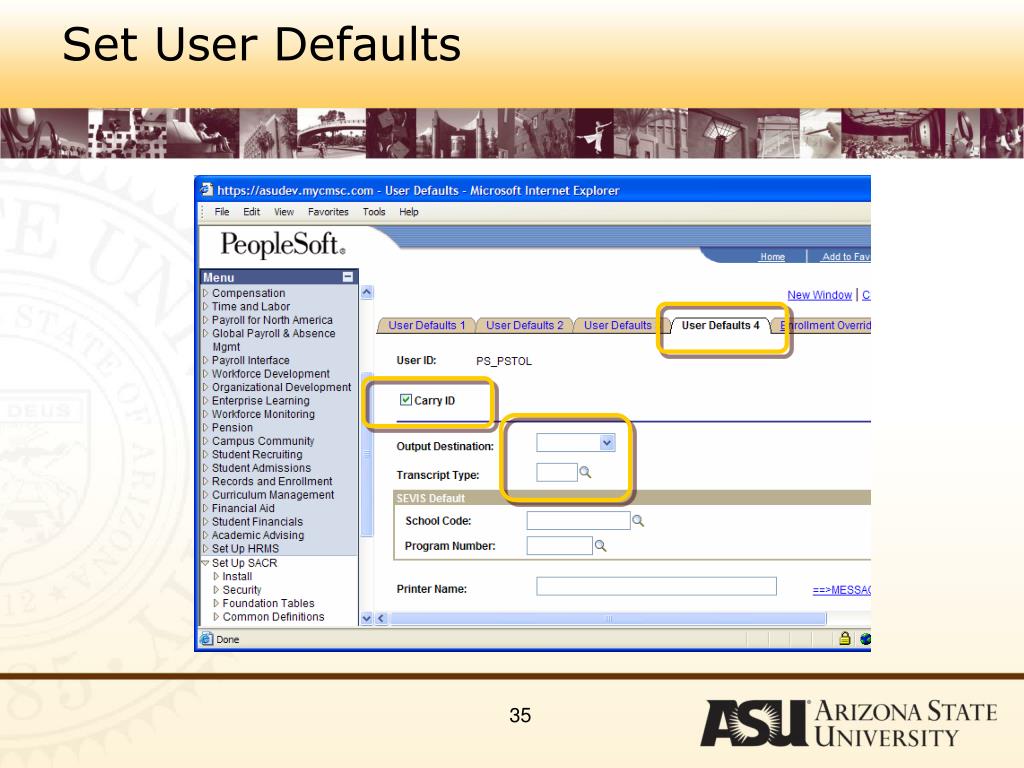1024x768 pixels.
Task: Open the File menu
Action: pos(222,212)
